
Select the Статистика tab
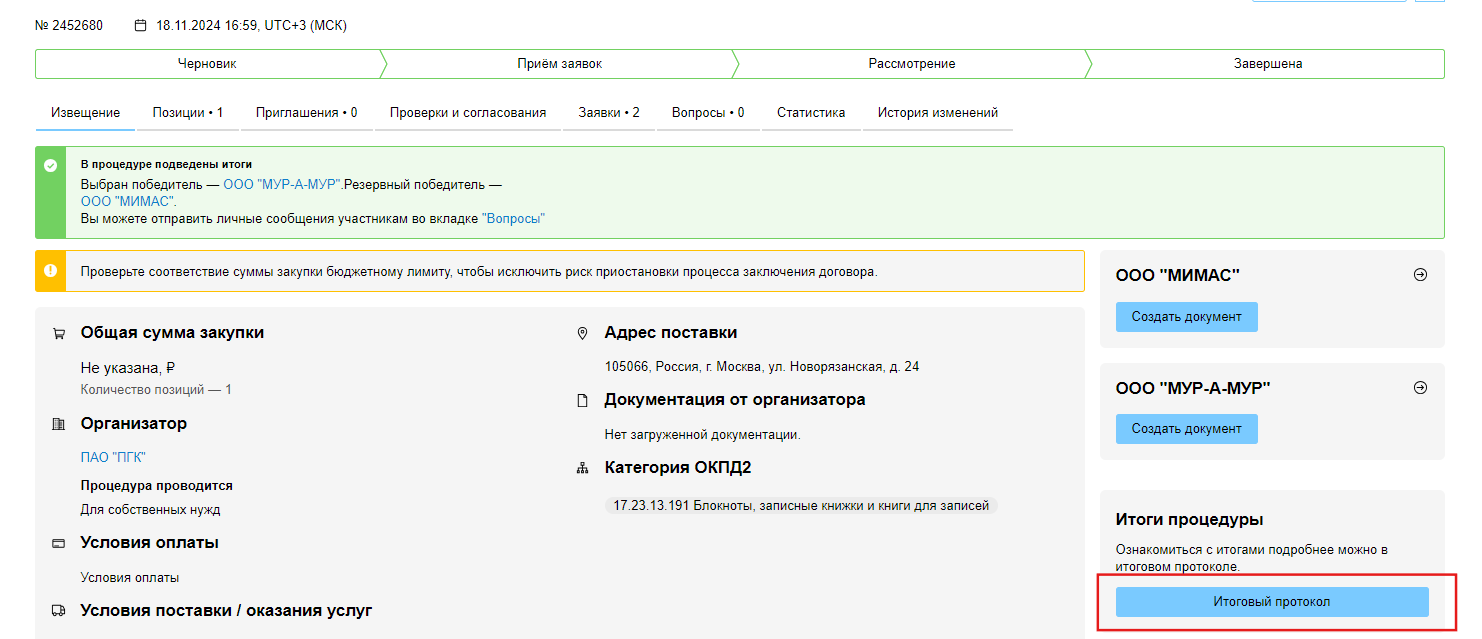coord(810,113)
